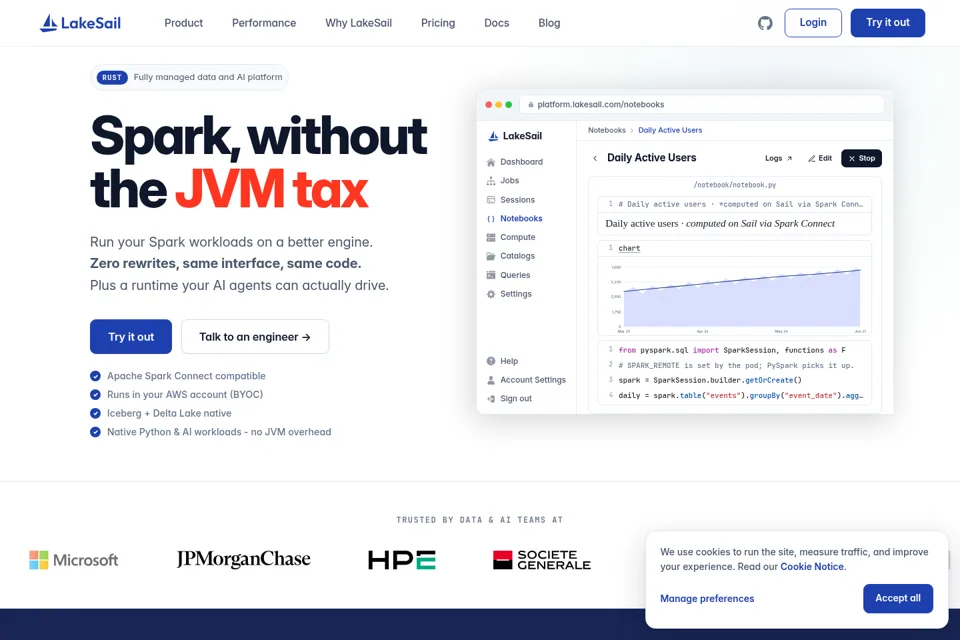960x640 pixels.
Task: Click the Microsoft logo
Action: pyautogui.click(x=73, y=560)
